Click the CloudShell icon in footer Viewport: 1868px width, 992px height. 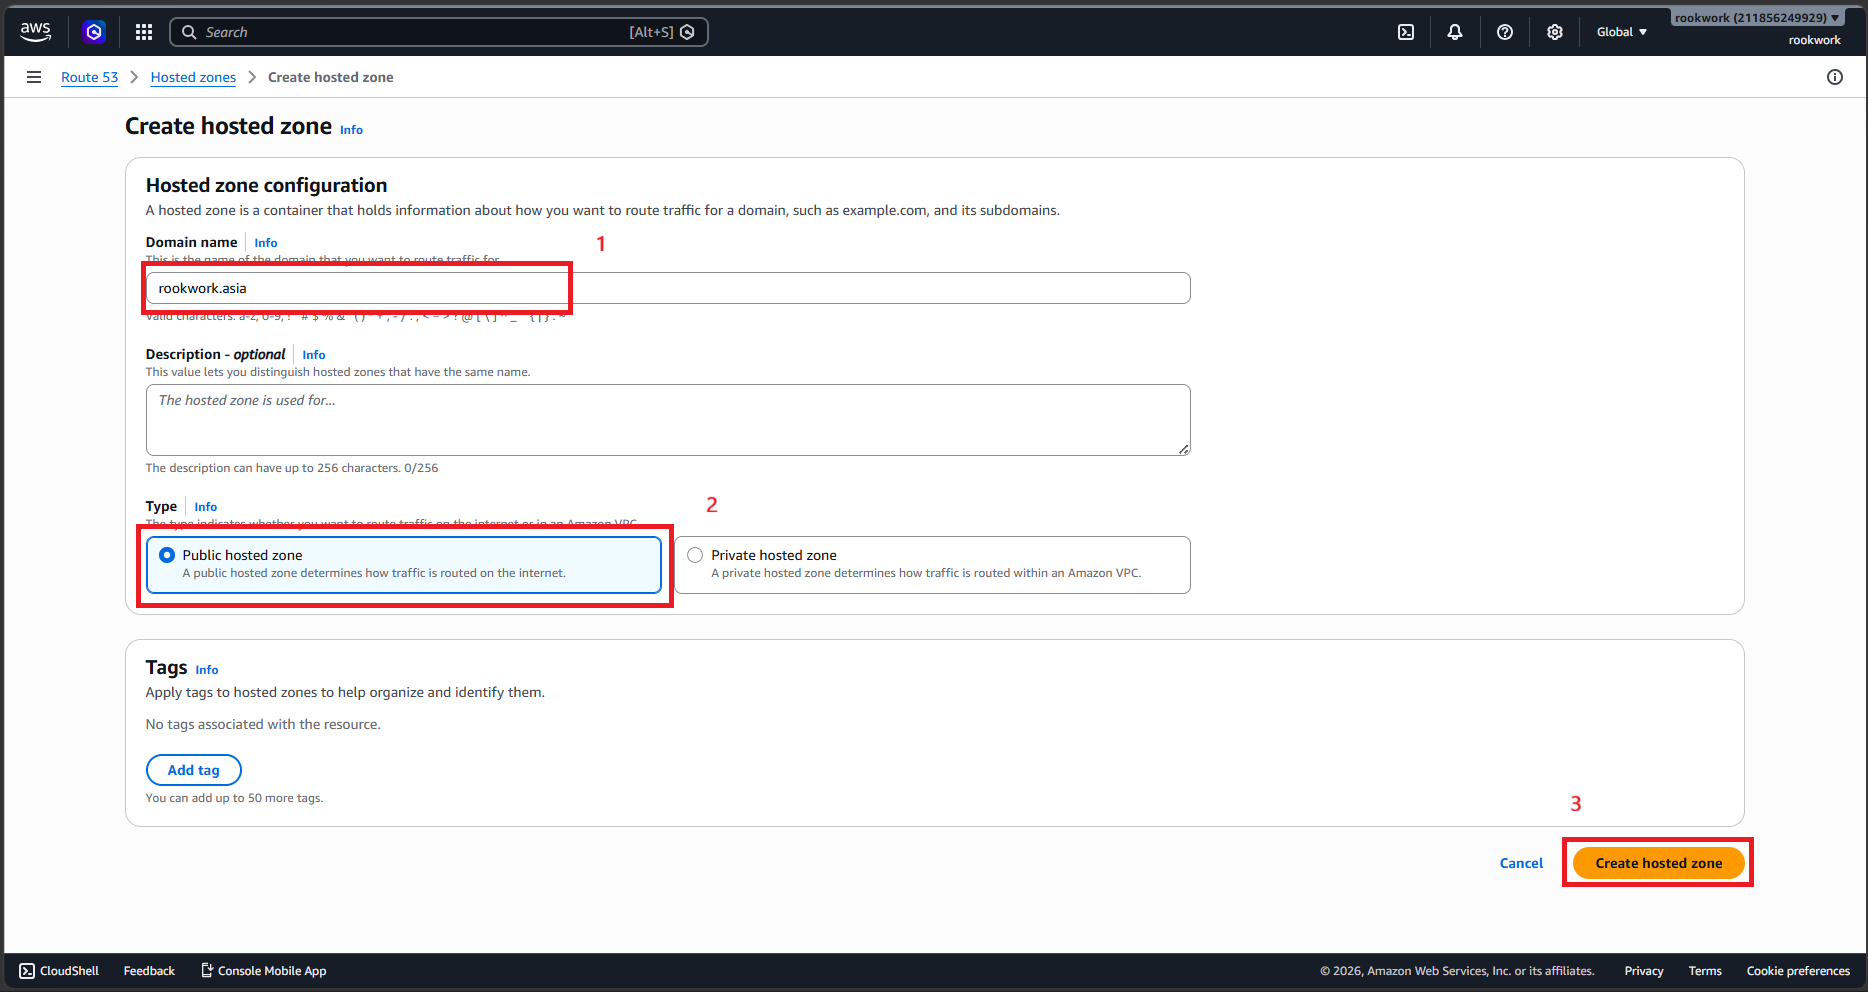coord(27,971)
